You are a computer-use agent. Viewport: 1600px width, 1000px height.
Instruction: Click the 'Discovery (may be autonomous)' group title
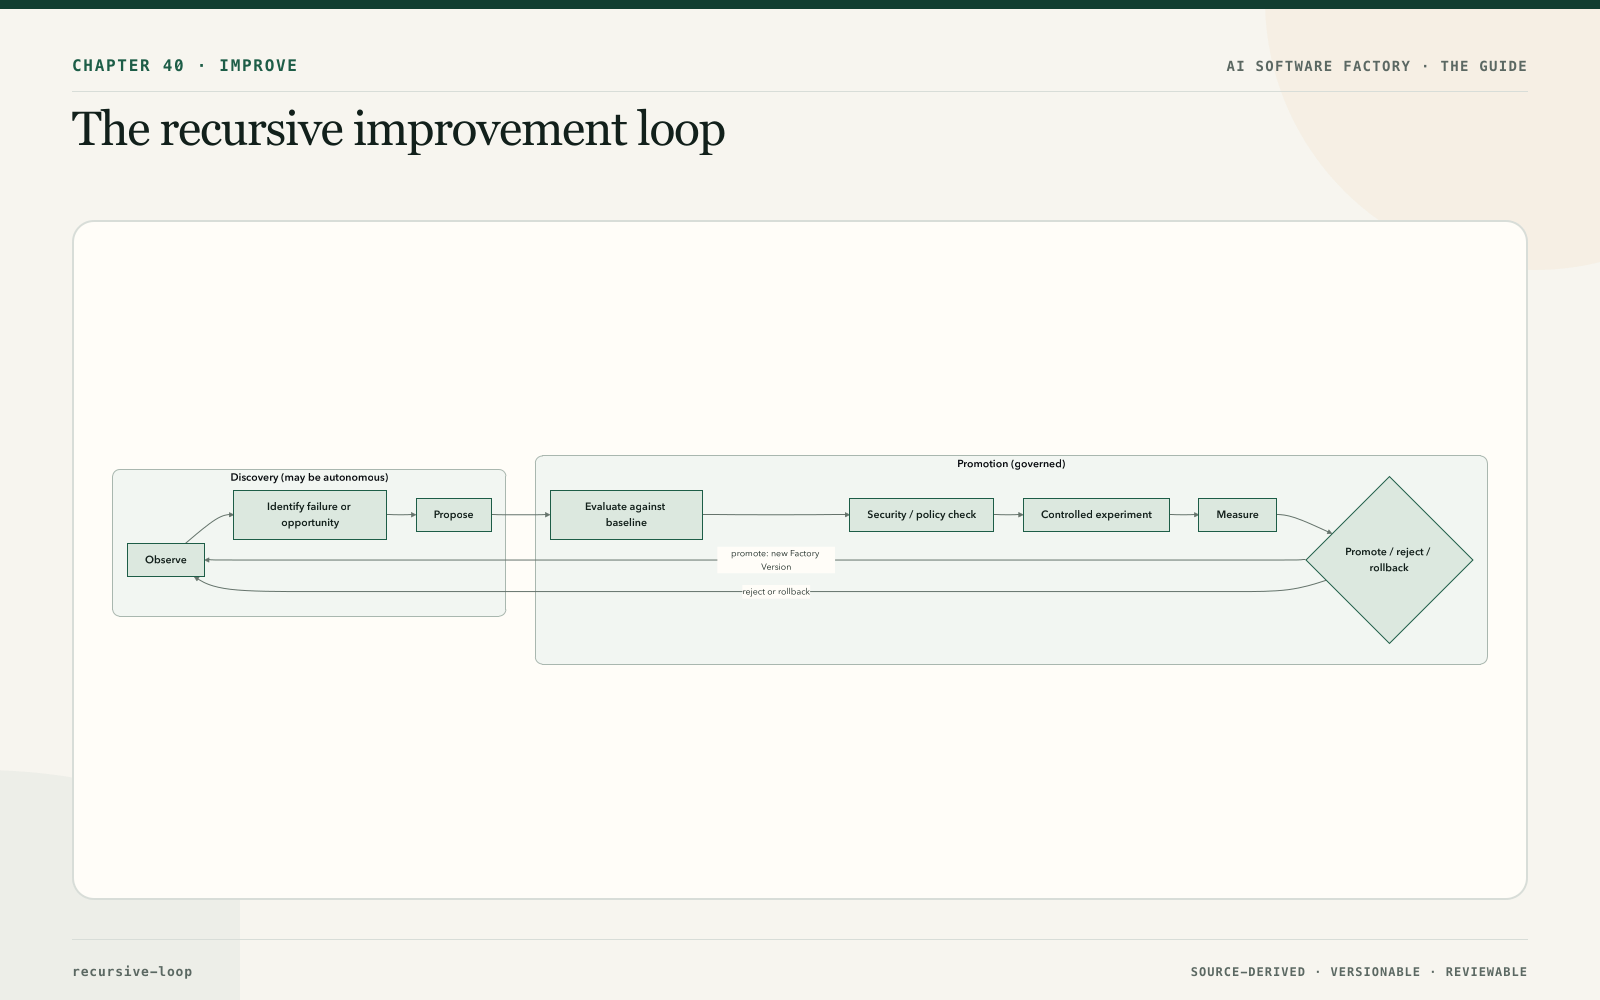click(x=309, y=478)
